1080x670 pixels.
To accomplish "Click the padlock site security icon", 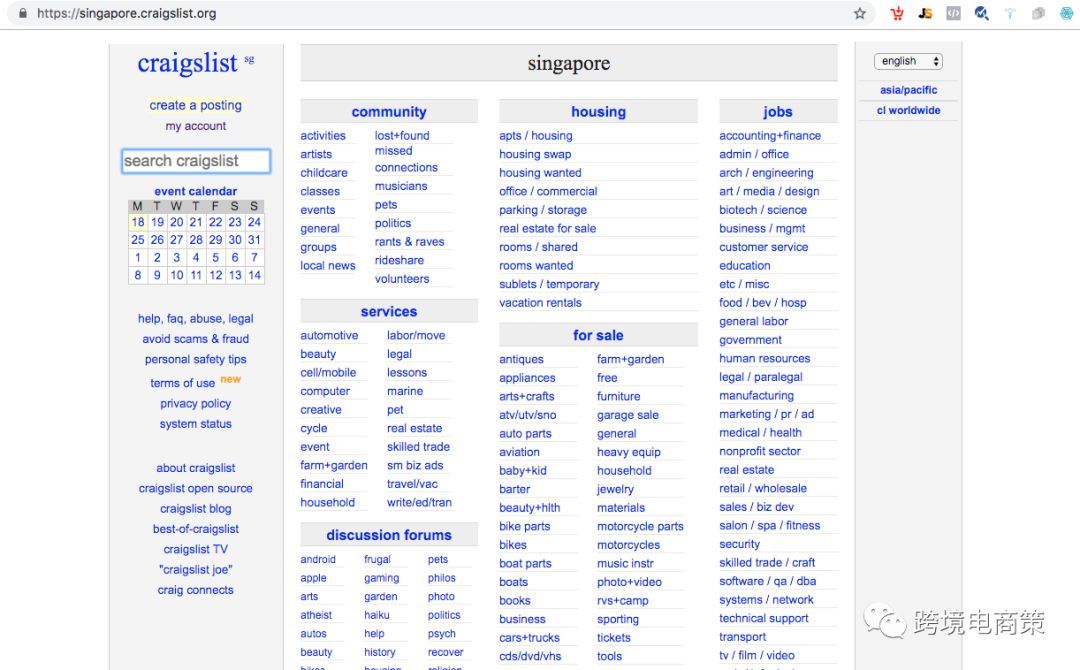I will 23,13.
